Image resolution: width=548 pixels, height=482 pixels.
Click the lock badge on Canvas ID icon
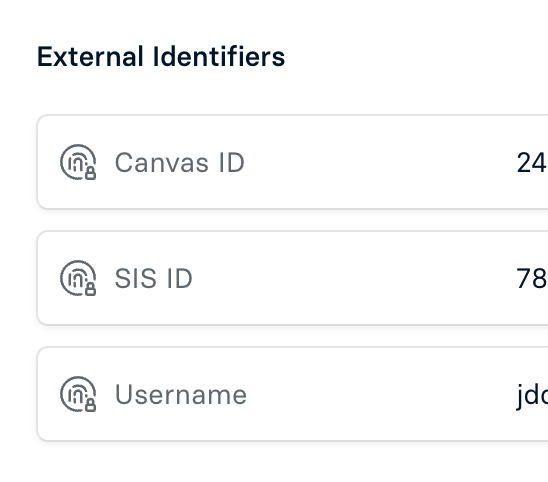(91, 173)
